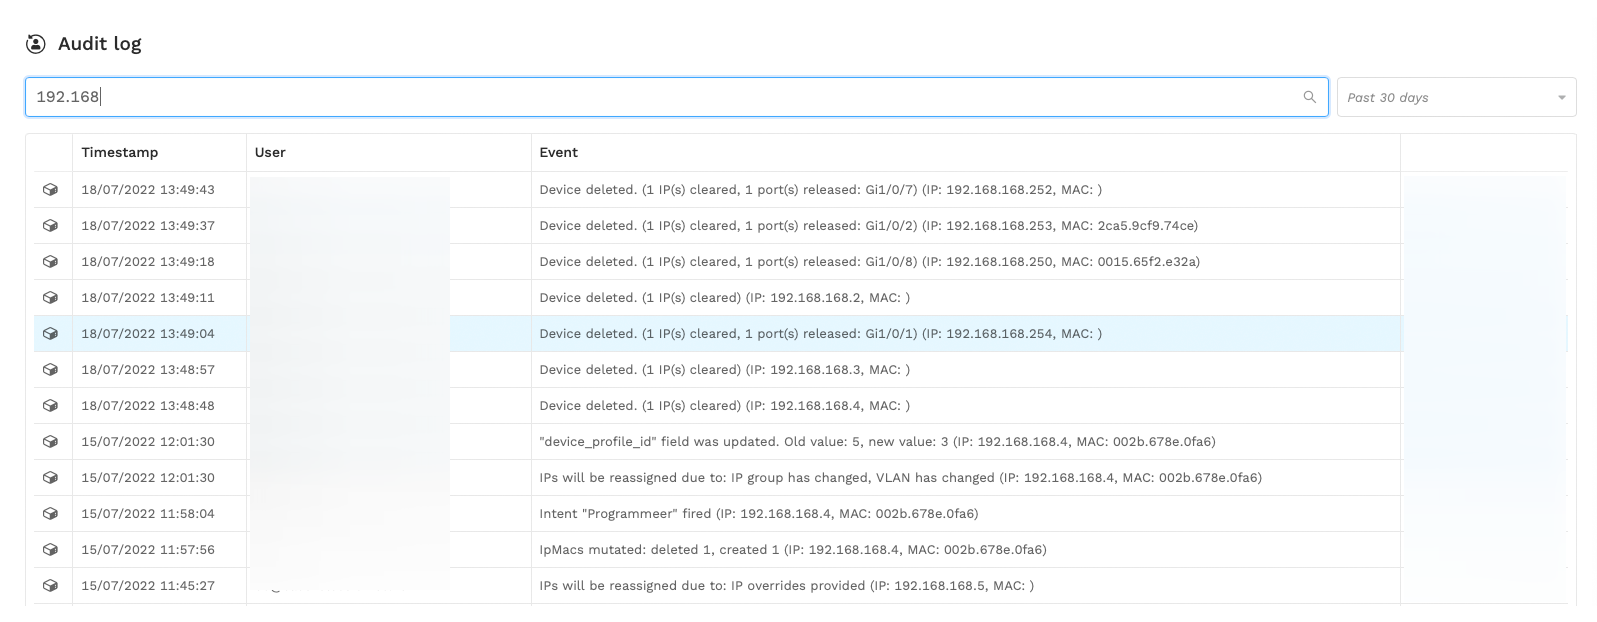Click timestamp 18/07/2022 13:48:57
Viewport: 1597px width, 622px height.
pyautogui.click(x=148, y=370)
